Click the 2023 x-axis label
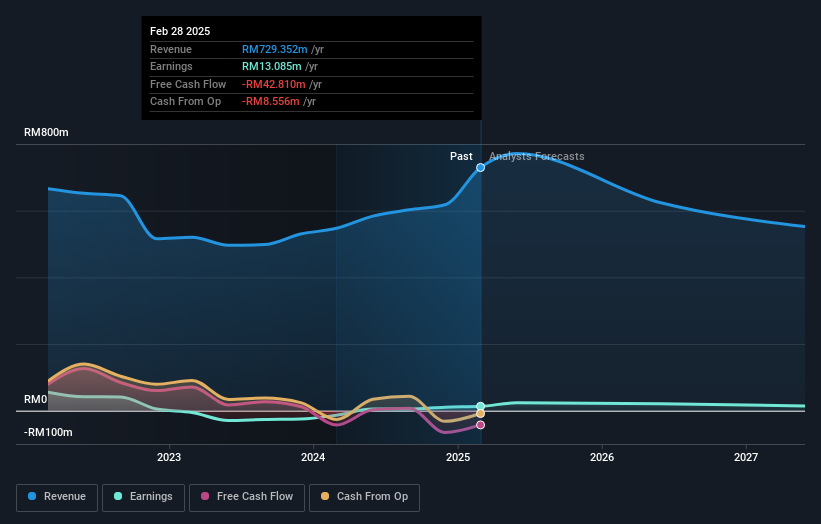Image resolution: width=821 pixels, height=524 pixels. (169, 458)
